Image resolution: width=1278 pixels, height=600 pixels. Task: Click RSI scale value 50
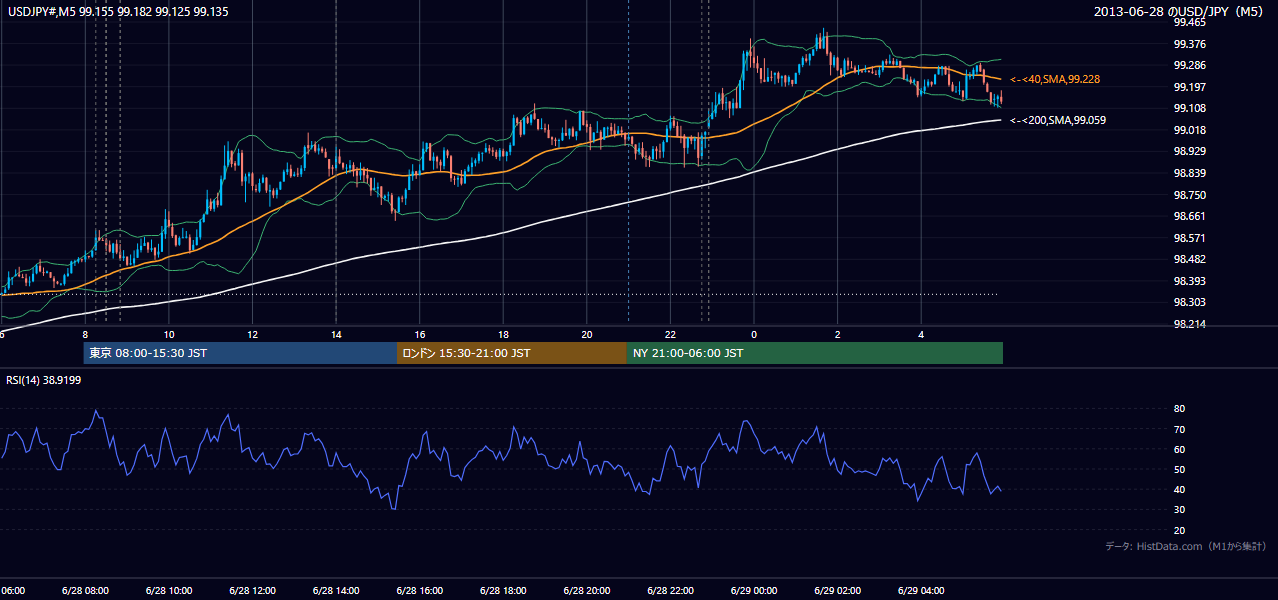1179,469
